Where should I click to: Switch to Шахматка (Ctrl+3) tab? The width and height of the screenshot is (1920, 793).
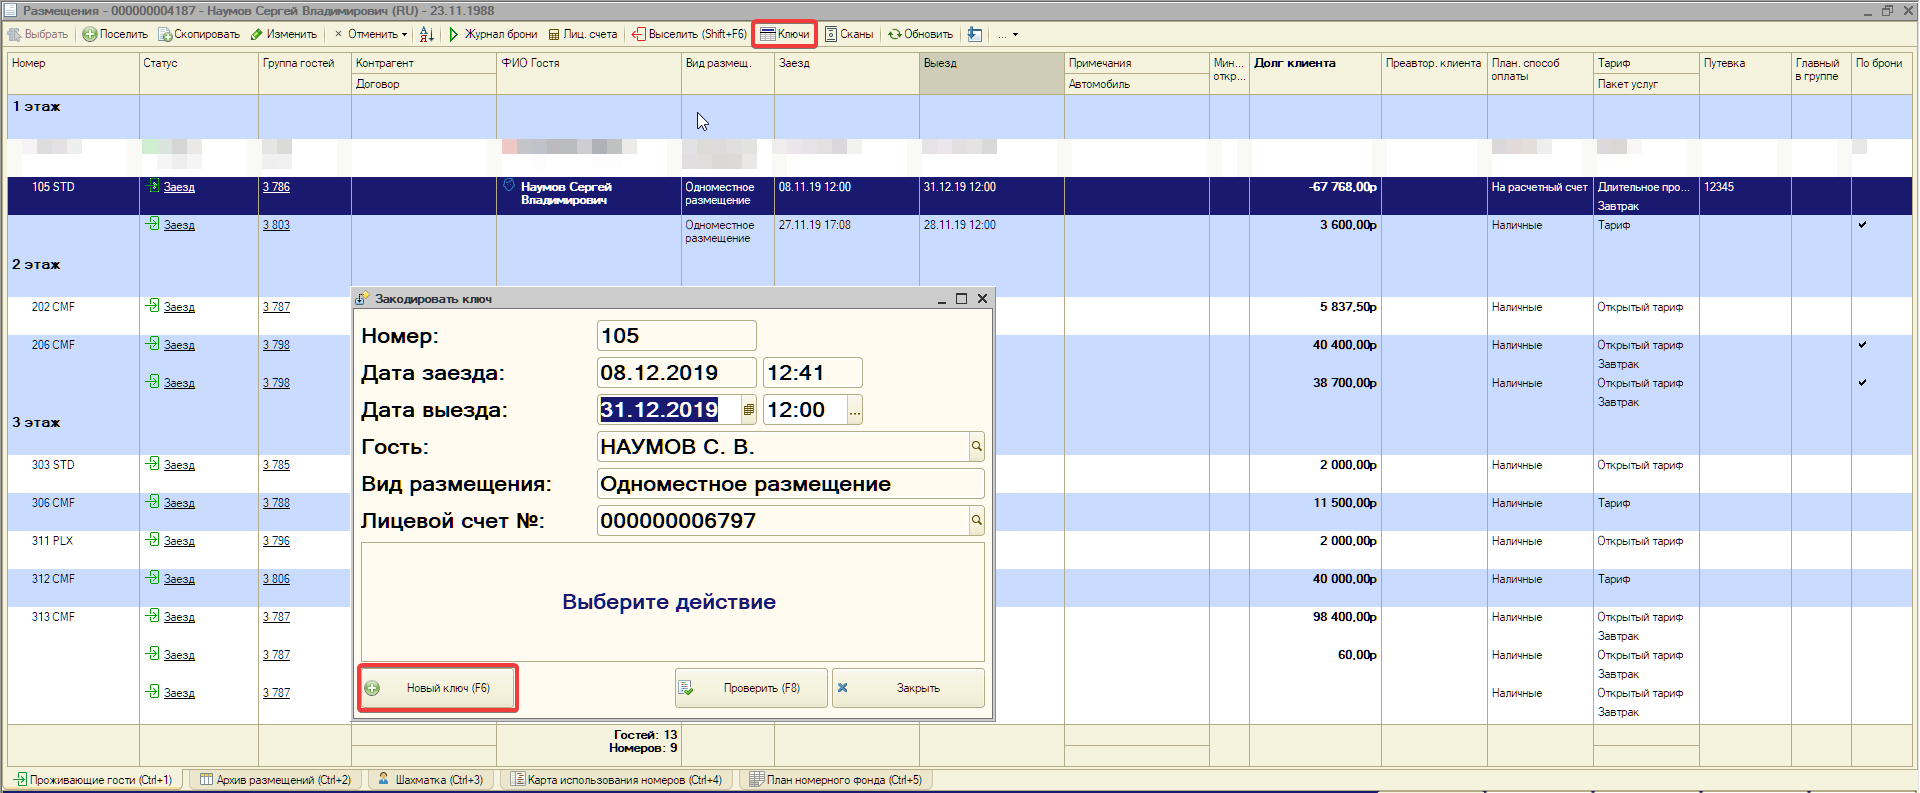[x=430, y=780]
